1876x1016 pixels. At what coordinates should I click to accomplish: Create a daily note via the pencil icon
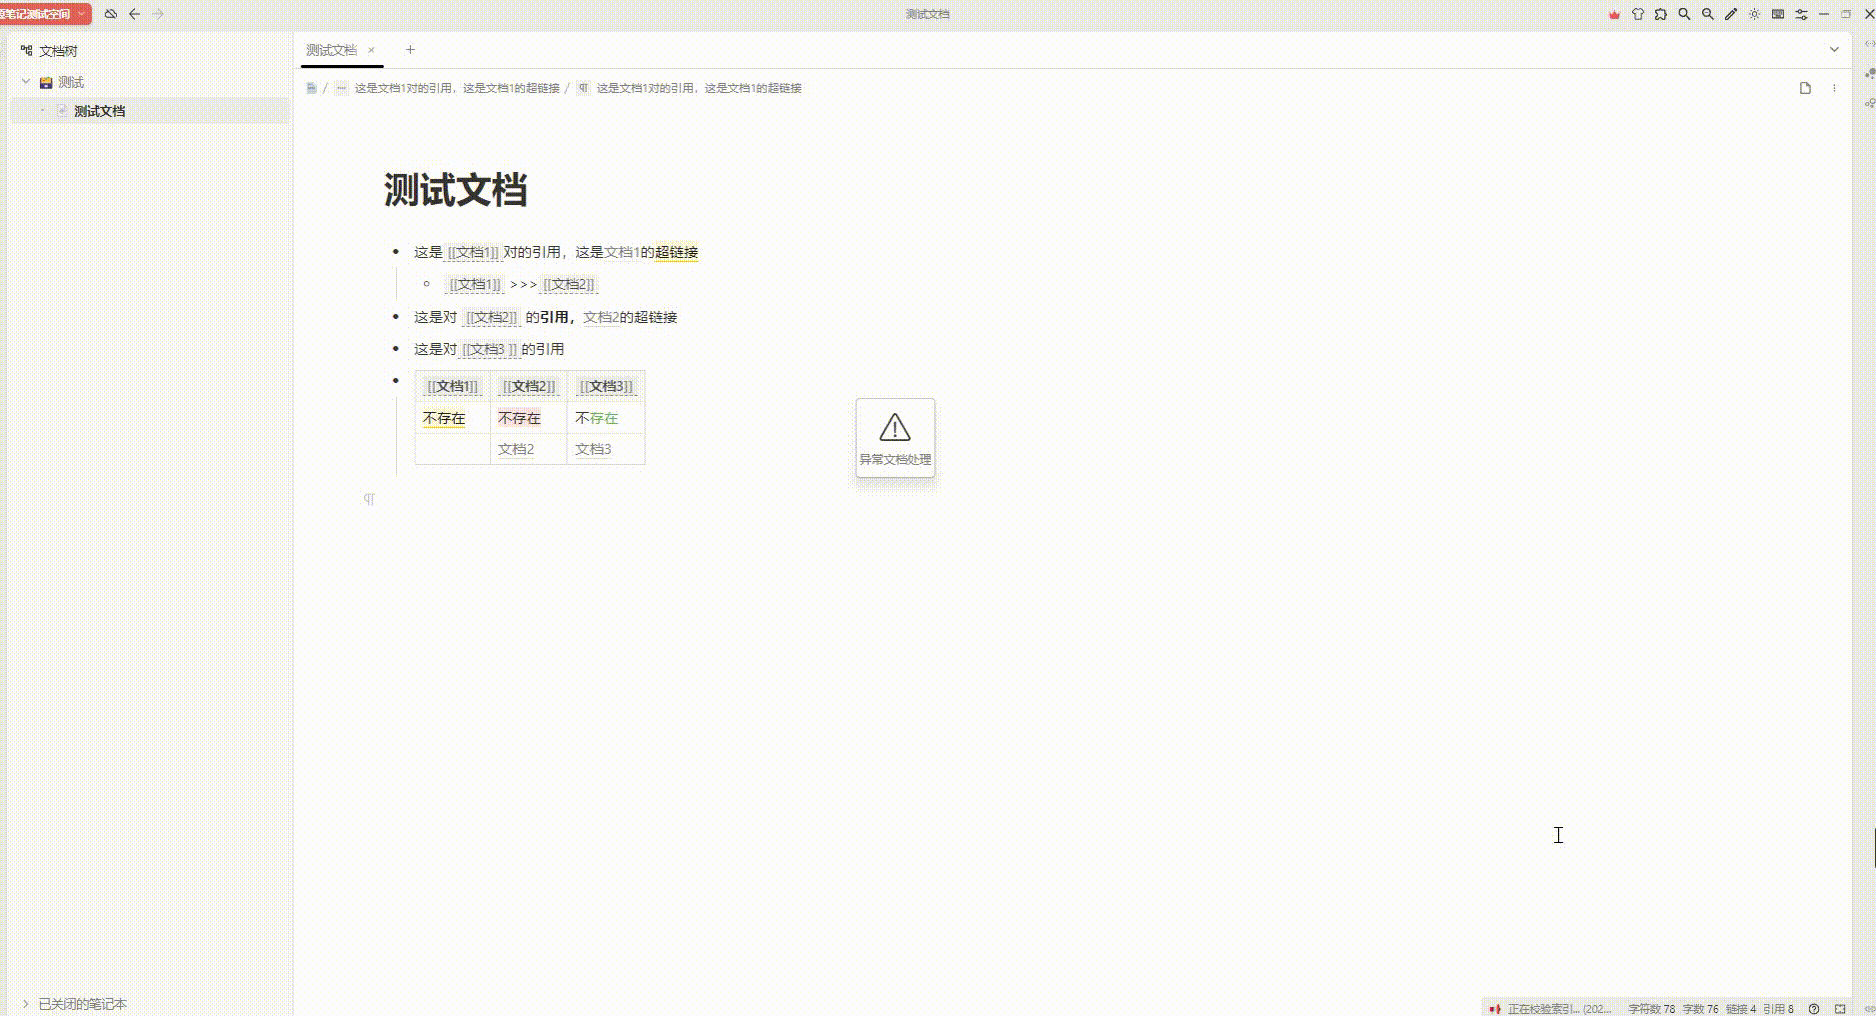tap(1732, 14)
